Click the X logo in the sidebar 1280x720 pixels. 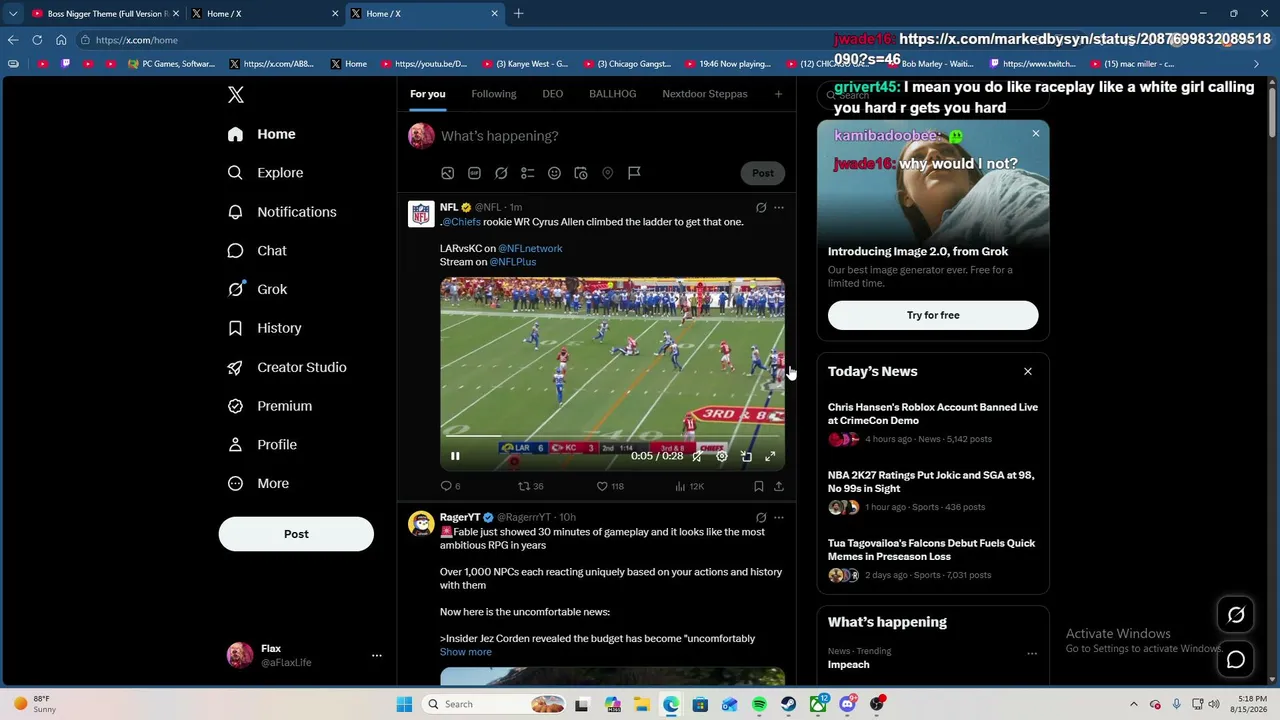click(x=236, y=95)
